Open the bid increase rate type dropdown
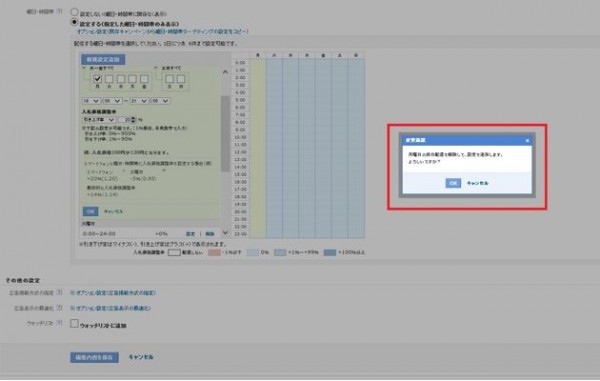The image size is (600, 381). 99,120
